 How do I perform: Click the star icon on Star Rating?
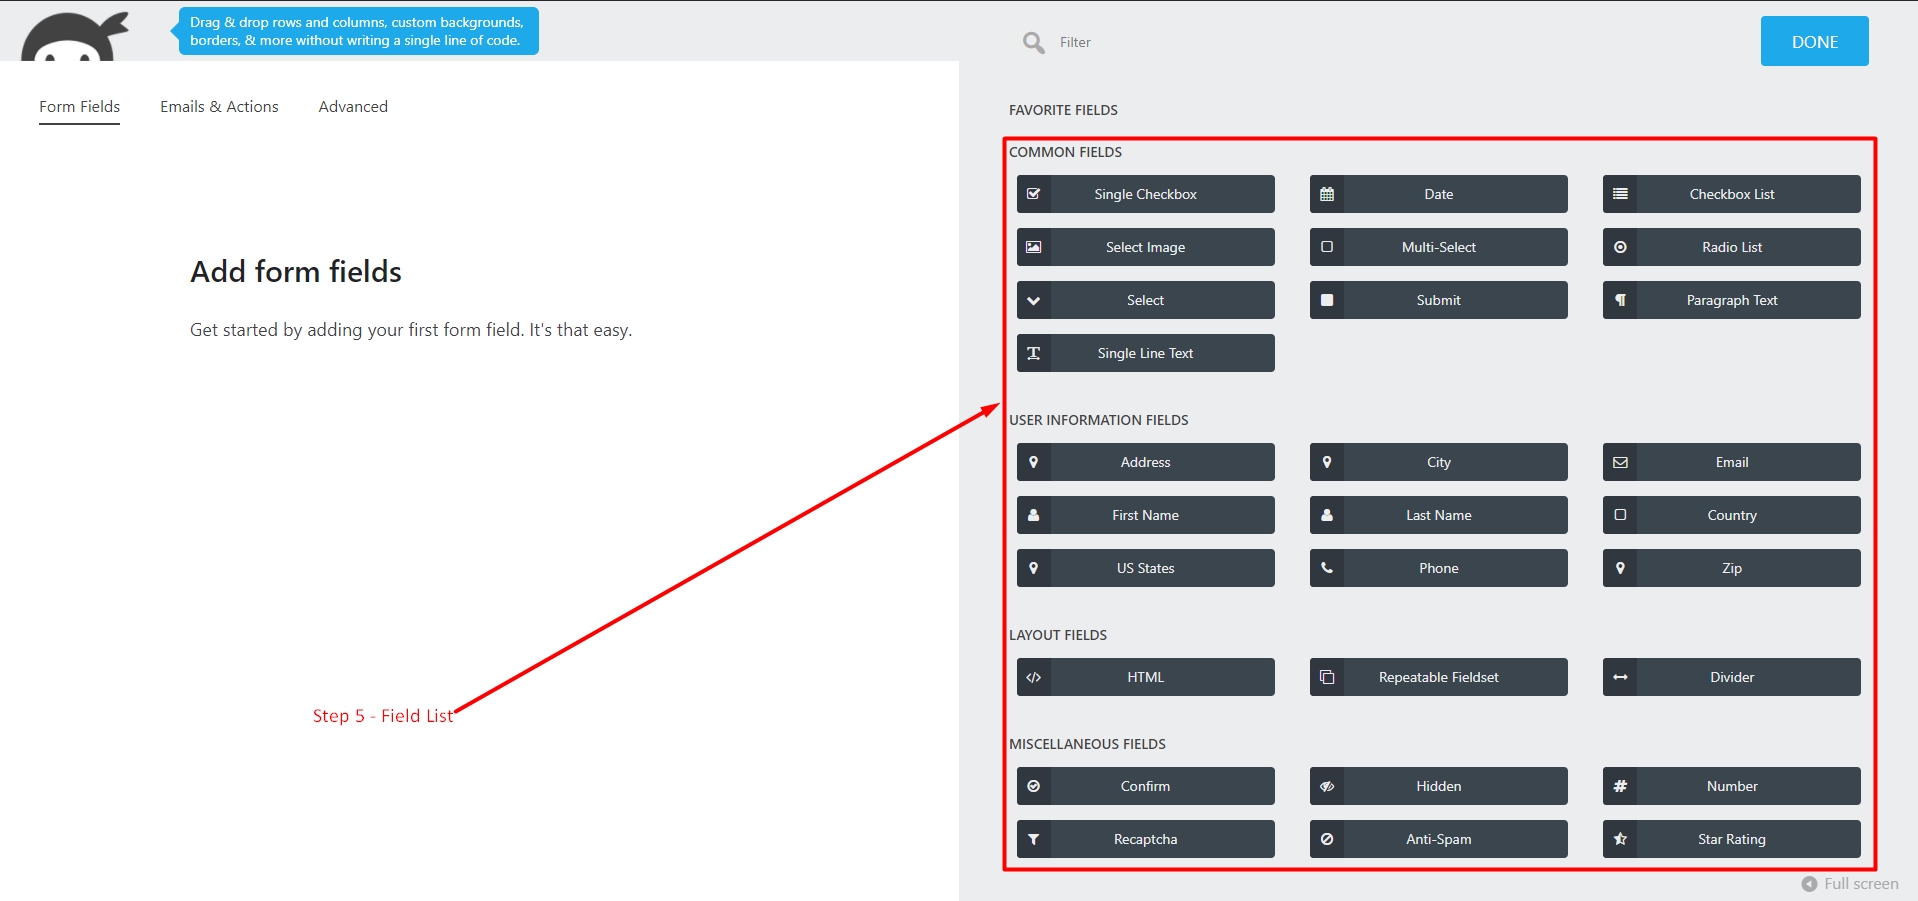pos(1620,839)
